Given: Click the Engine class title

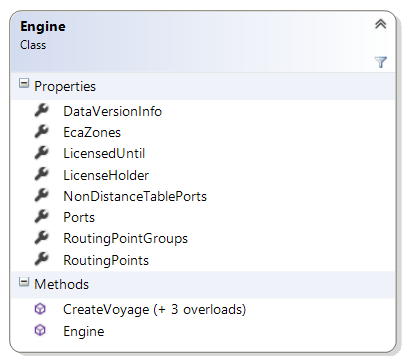Looking at the screenshot, I should (x=43, y=27).
